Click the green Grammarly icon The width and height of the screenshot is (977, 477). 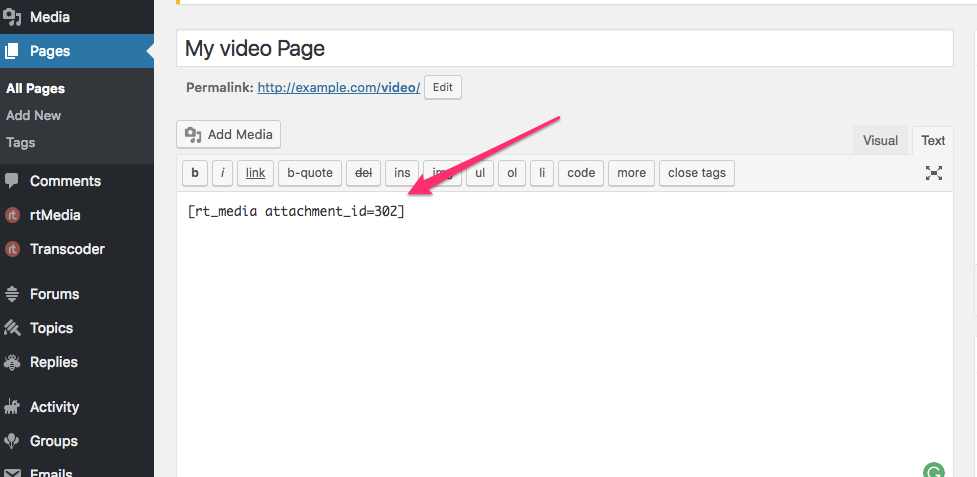[x=933, y=471]
